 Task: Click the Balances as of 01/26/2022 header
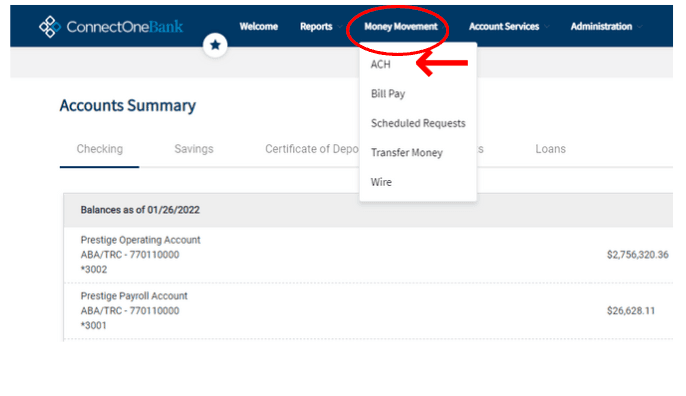[140, 210]
